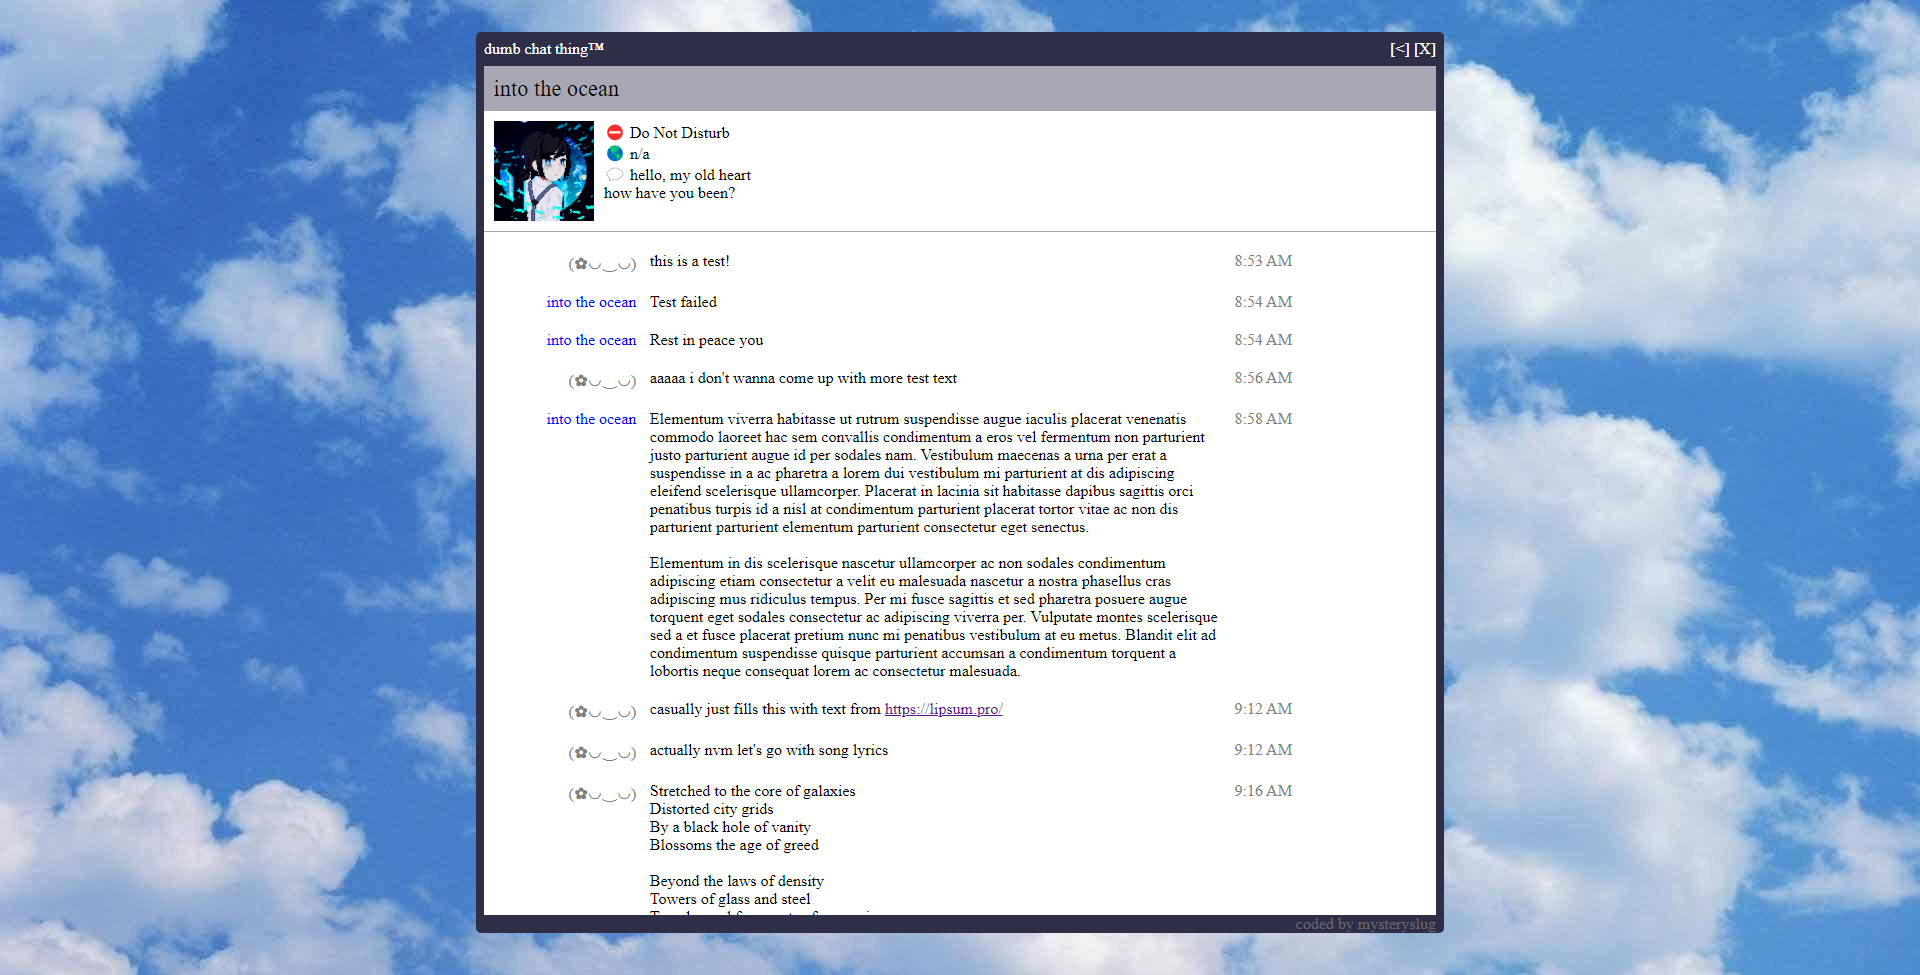Viewport: 1920px width, 975px height.
Task: Click the red Do Not Disturb status icon
Action: click(x=615, y=133)
